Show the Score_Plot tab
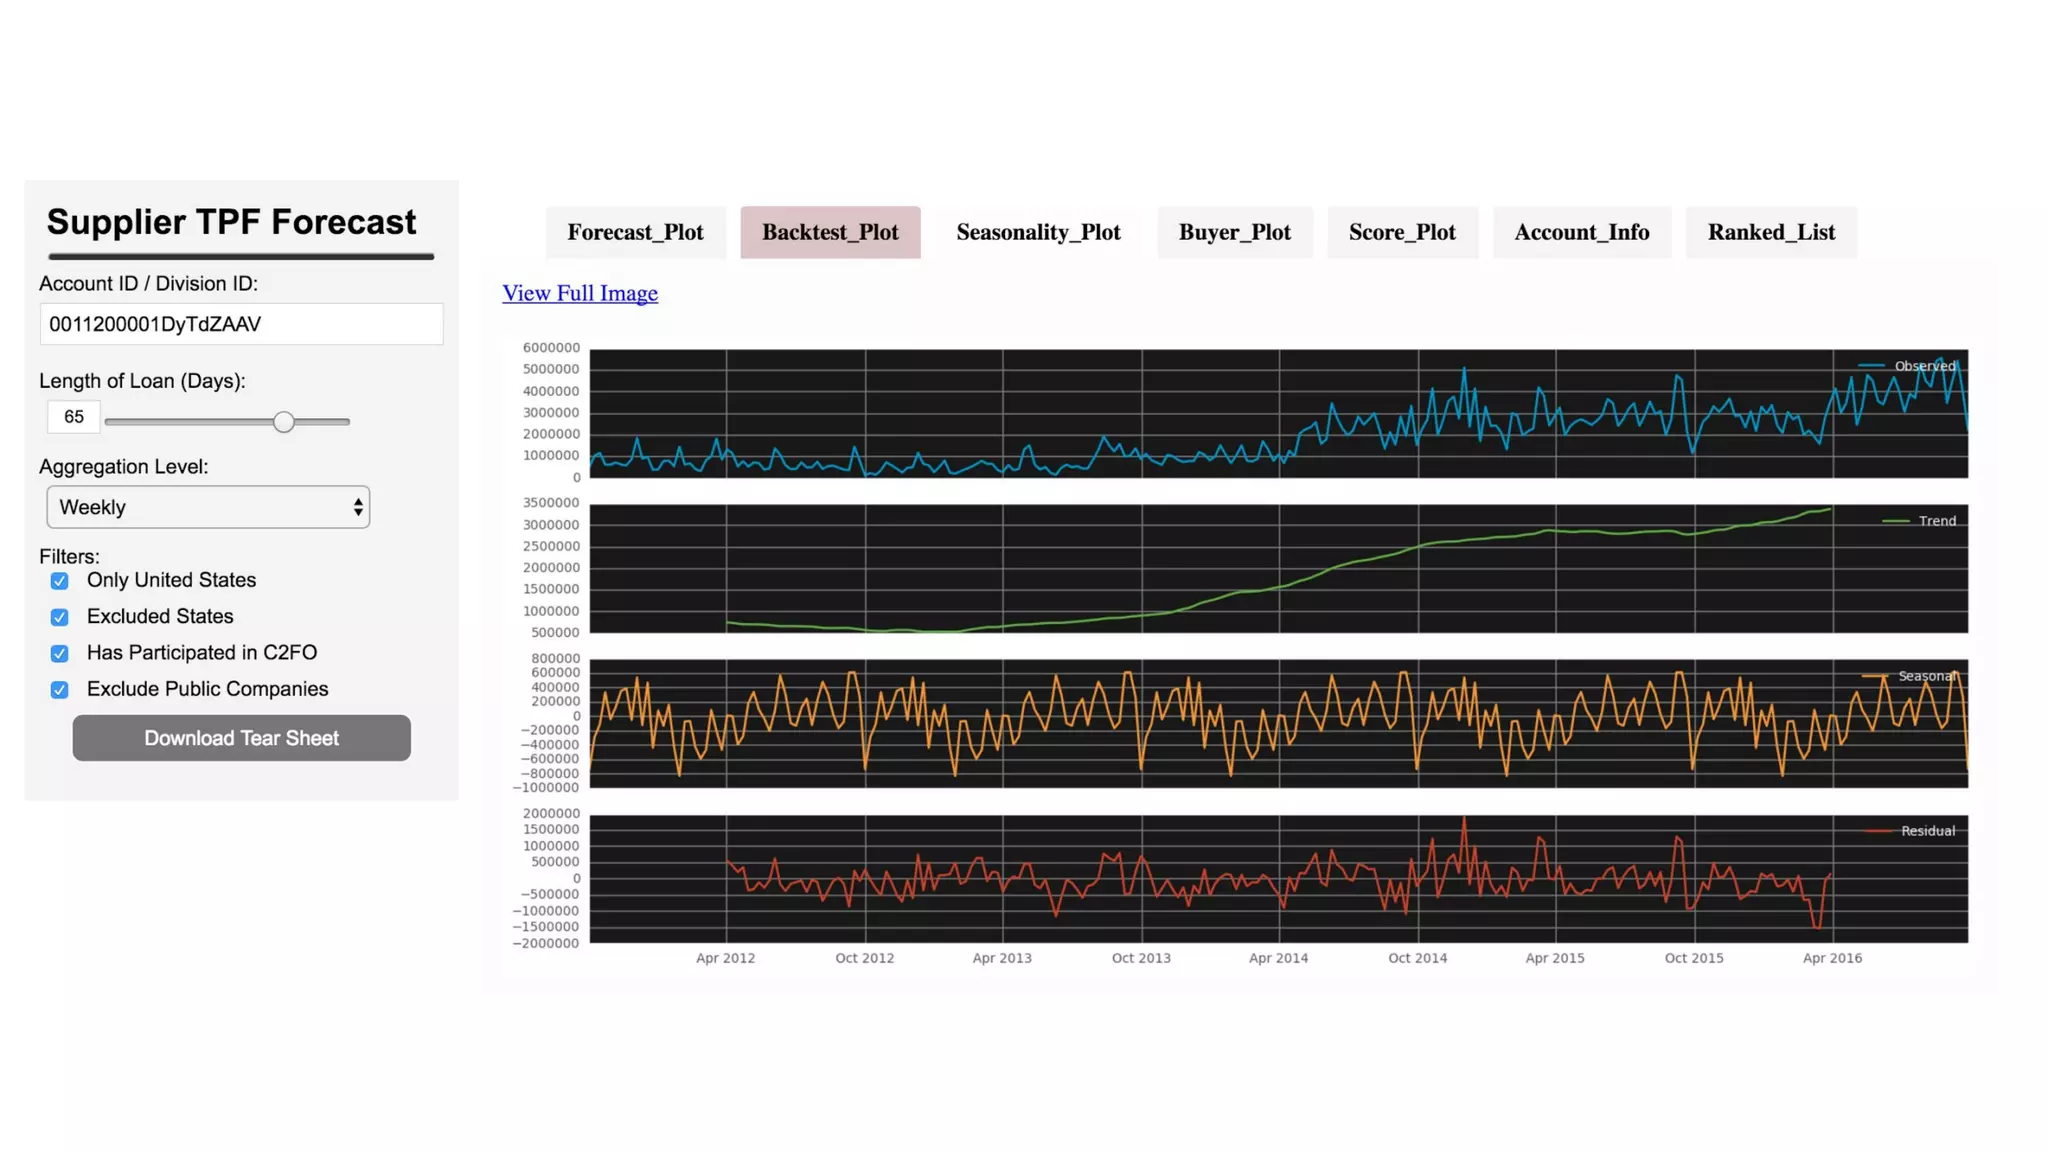Screen dimensions: 2048x1152 [x=1402, y=232]
